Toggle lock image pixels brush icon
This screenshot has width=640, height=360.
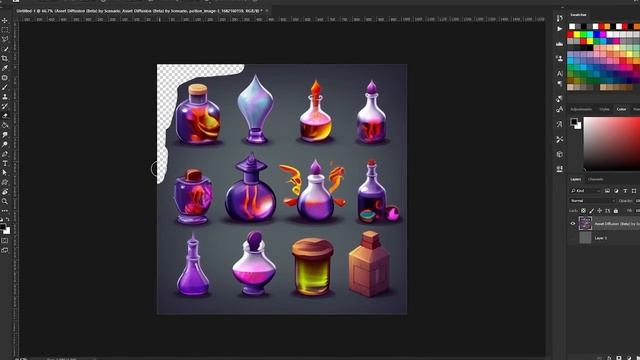coord(591,211)
